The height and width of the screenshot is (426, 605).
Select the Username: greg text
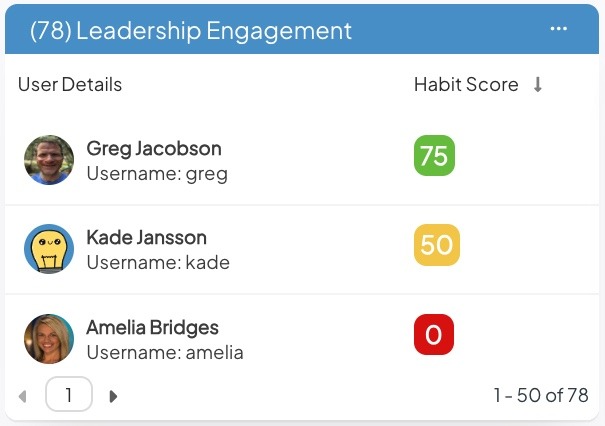pos(157,174)
